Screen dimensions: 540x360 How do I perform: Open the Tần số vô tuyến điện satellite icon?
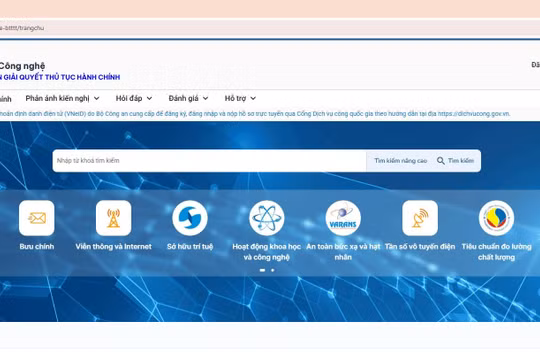(420, 218)
